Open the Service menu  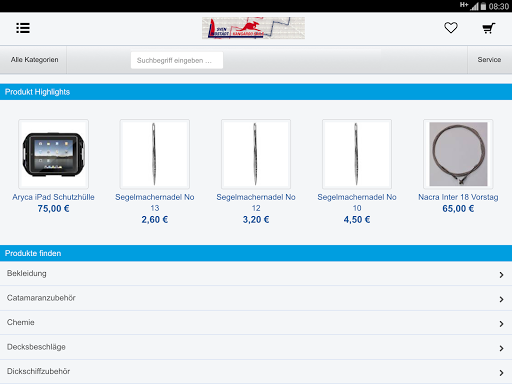489,60
